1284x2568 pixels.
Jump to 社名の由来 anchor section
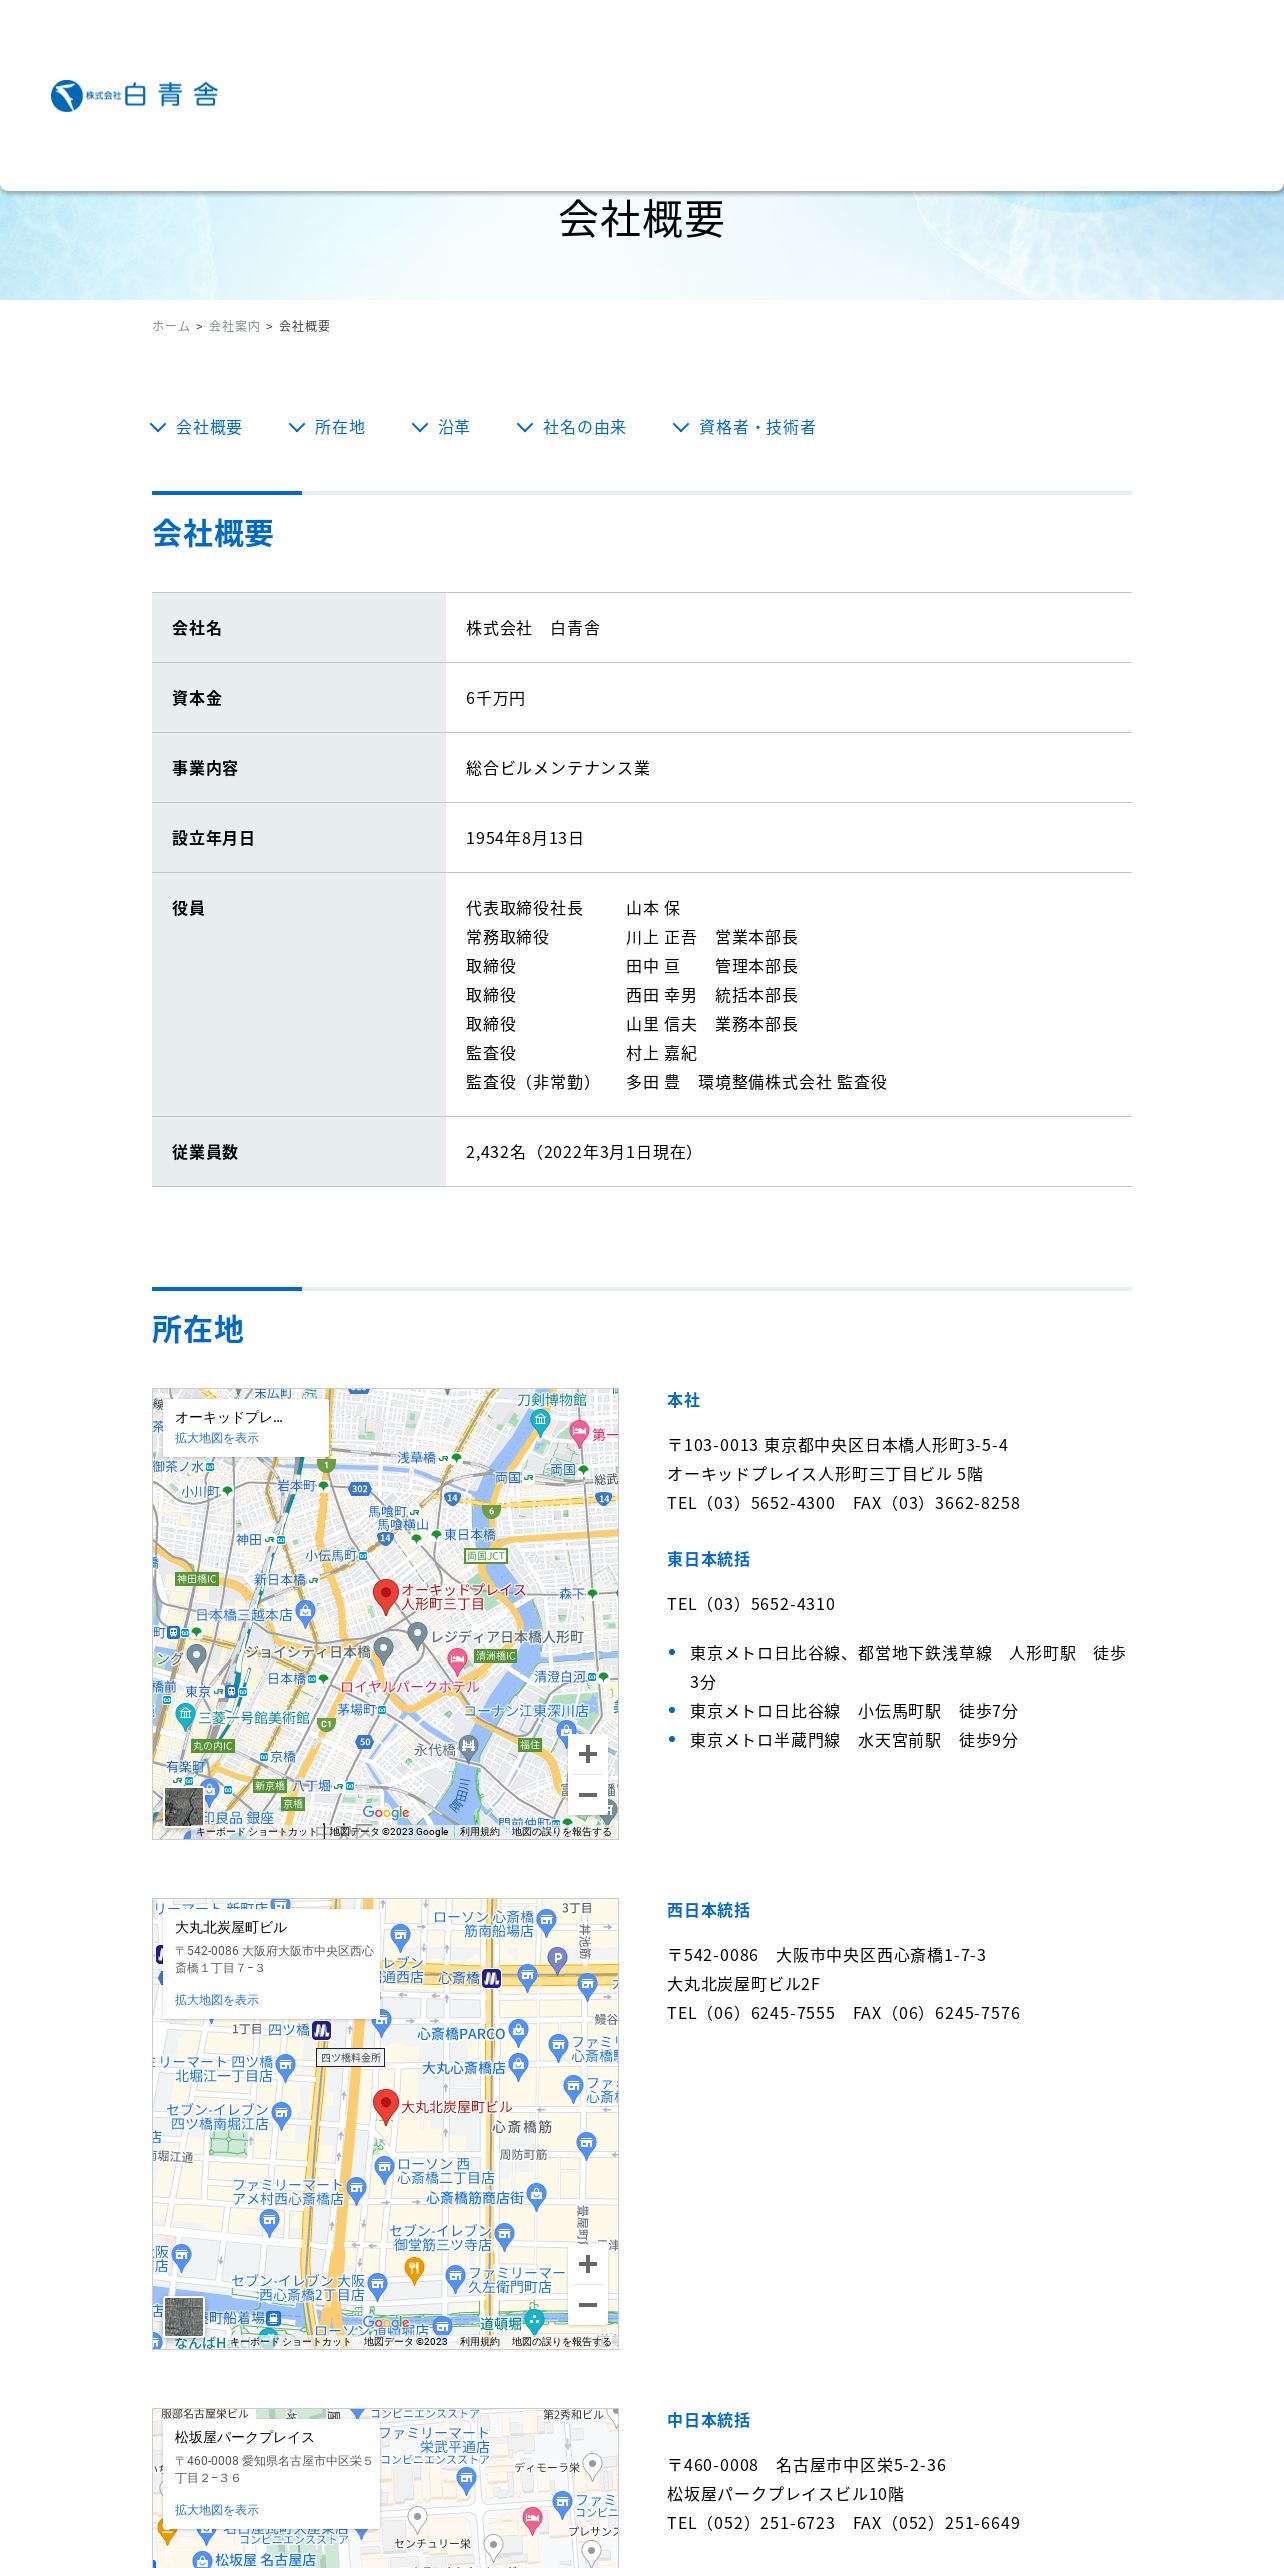coord(584,427)
